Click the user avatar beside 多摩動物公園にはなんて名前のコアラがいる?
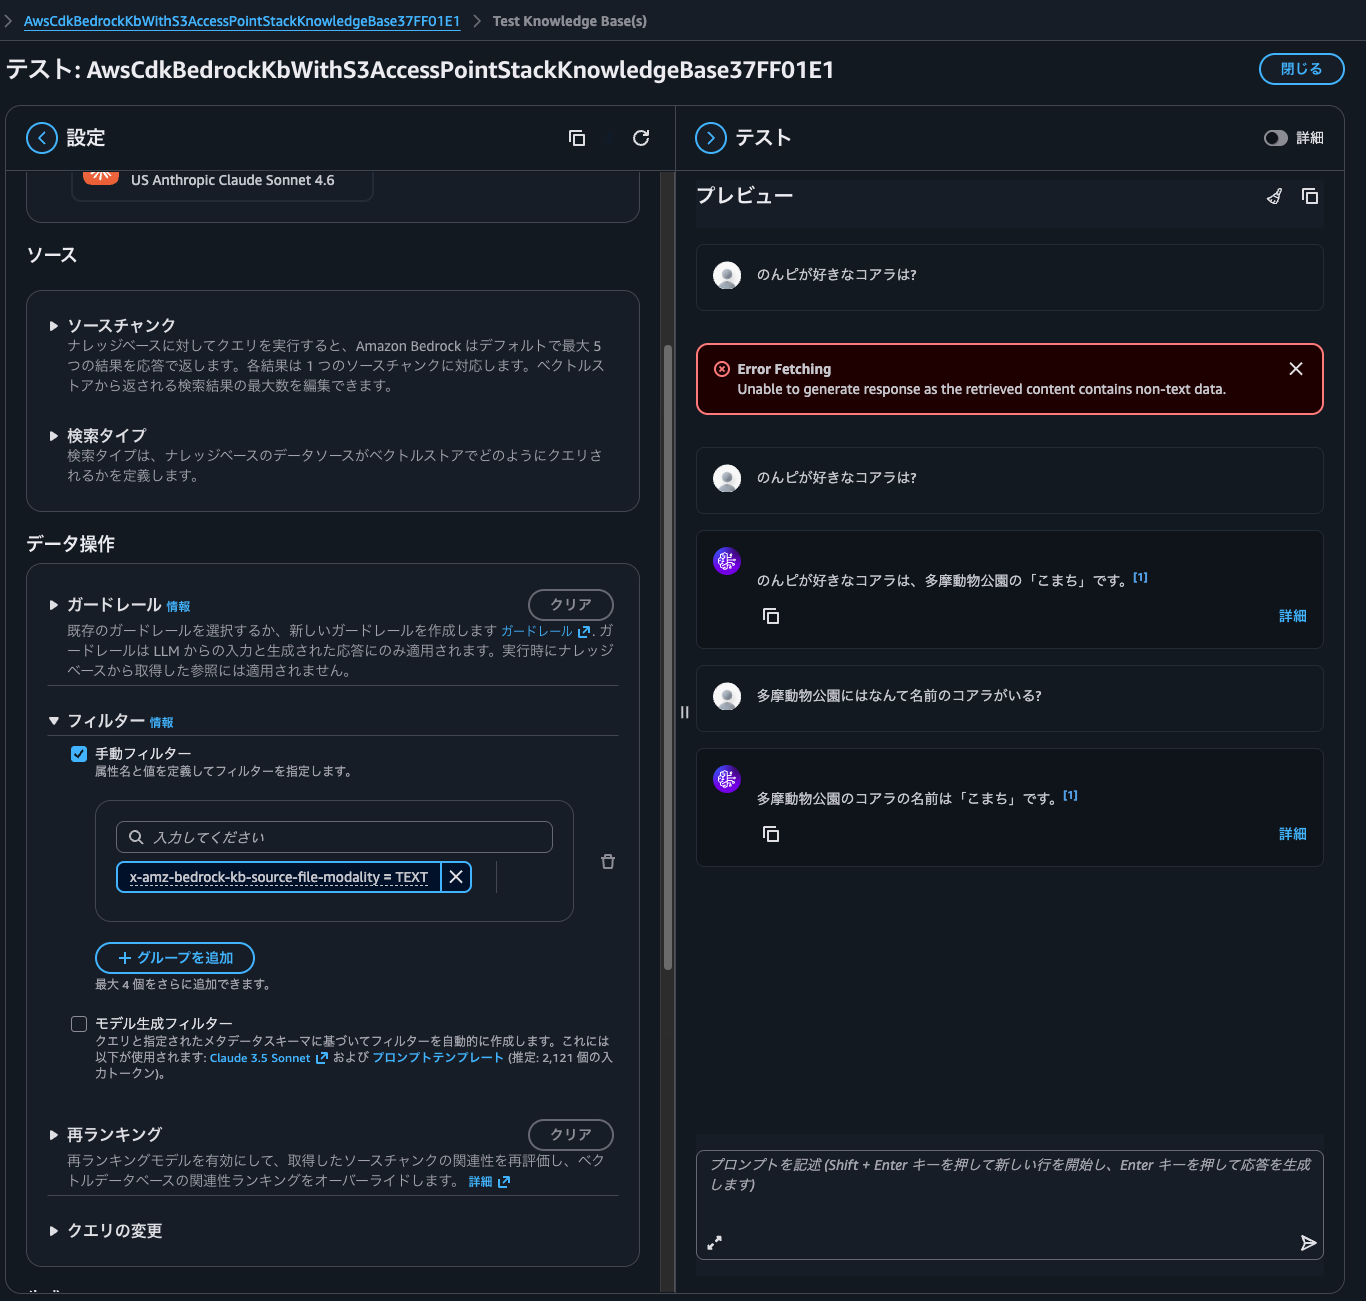 point(727,696)
